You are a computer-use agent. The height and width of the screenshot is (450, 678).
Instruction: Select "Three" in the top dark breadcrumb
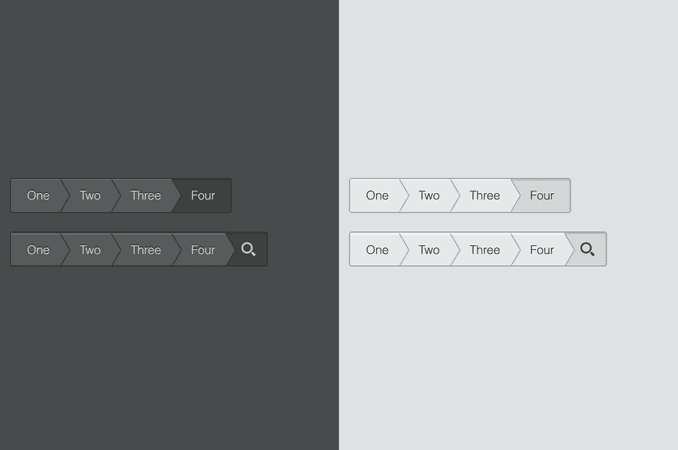coord(146,195)
